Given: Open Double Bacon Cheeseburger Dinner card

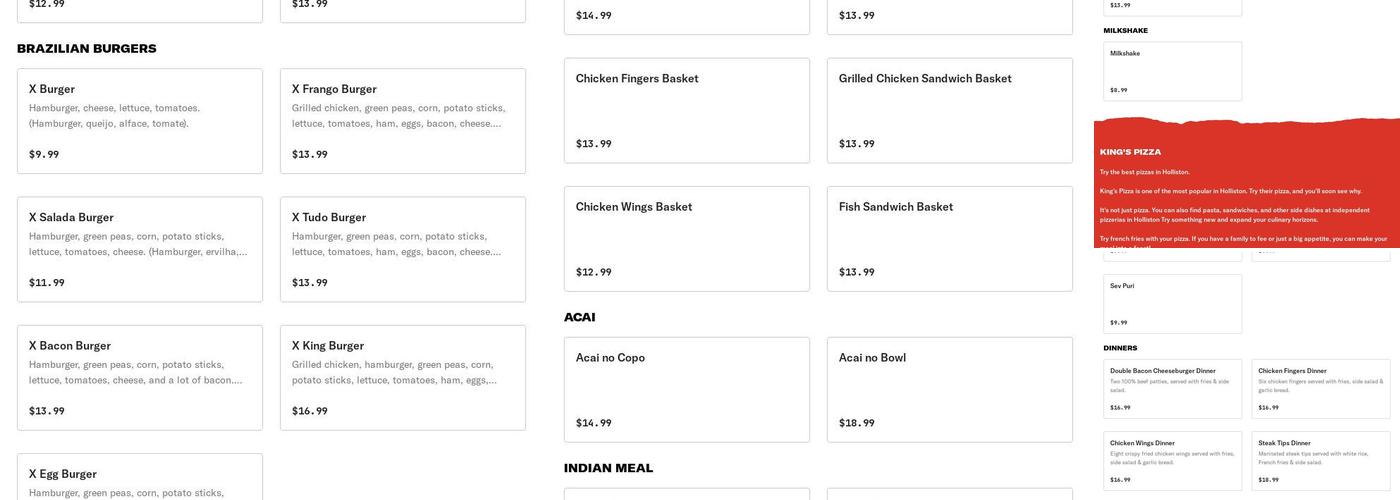Looking at the screenshot, I should pyautogui.click(x=1172, y=388).
